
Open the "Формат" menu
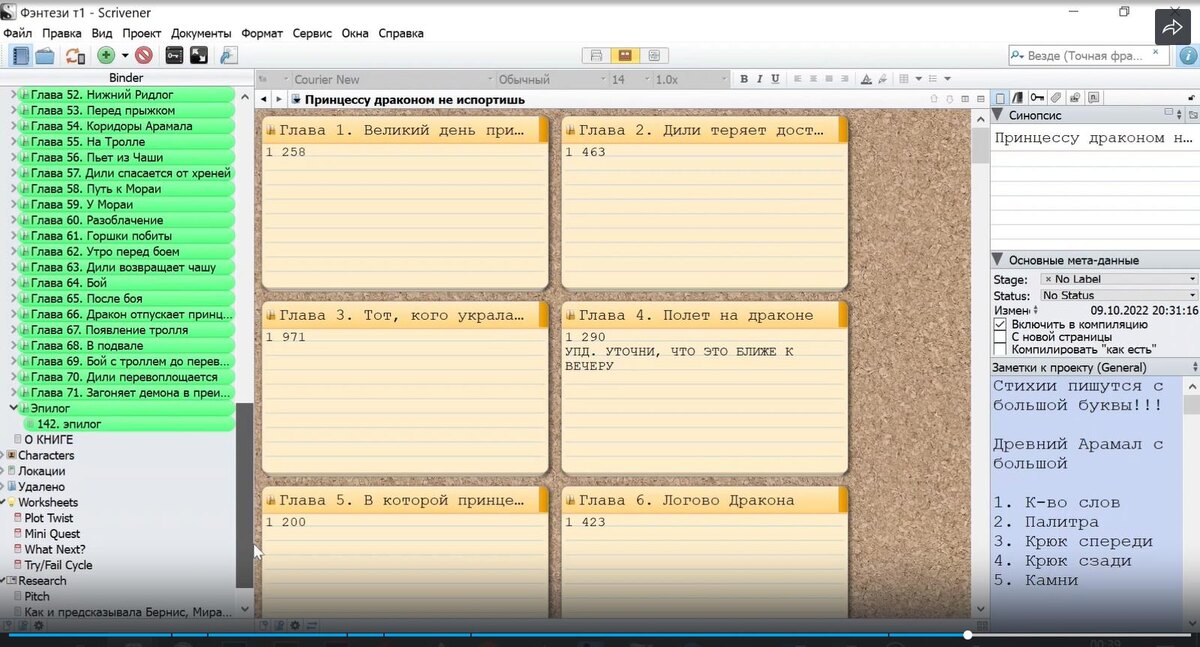tap(262, 33)
